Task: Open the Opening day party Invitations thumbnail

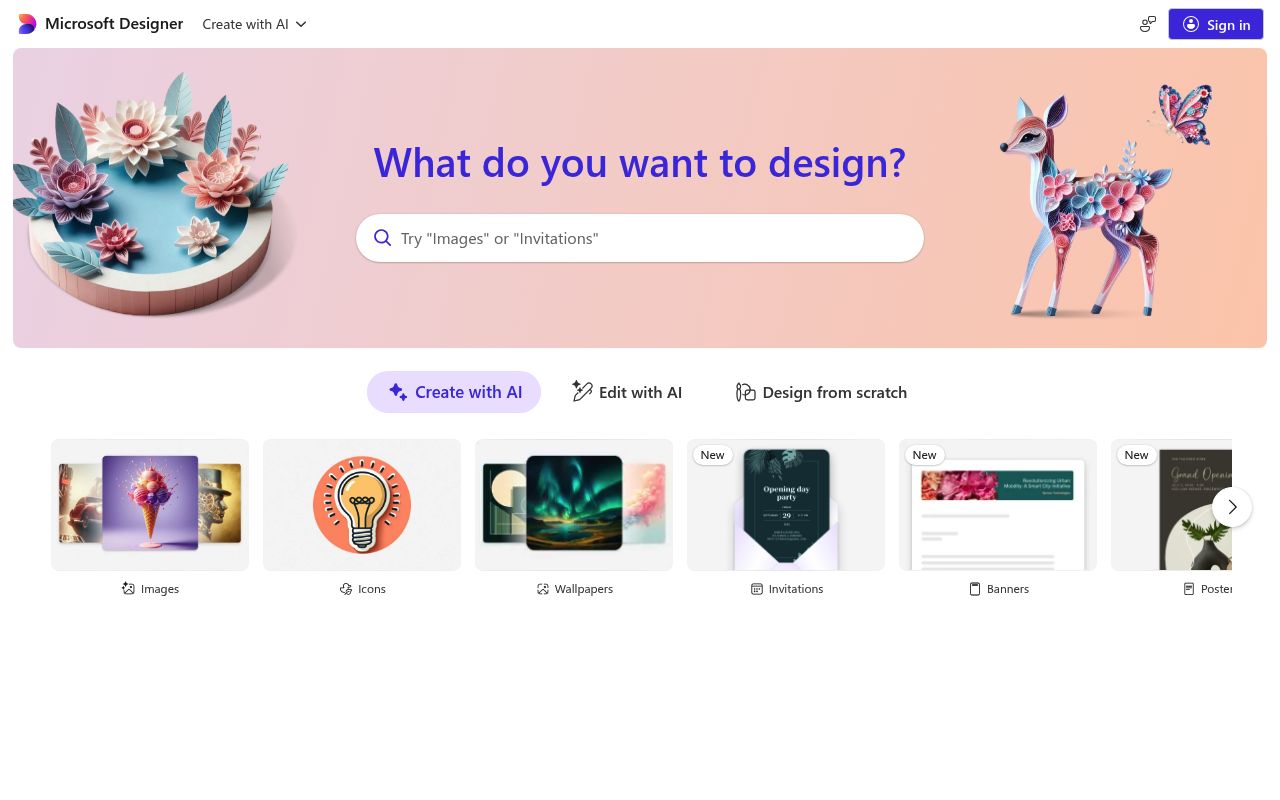Action: 786,505
